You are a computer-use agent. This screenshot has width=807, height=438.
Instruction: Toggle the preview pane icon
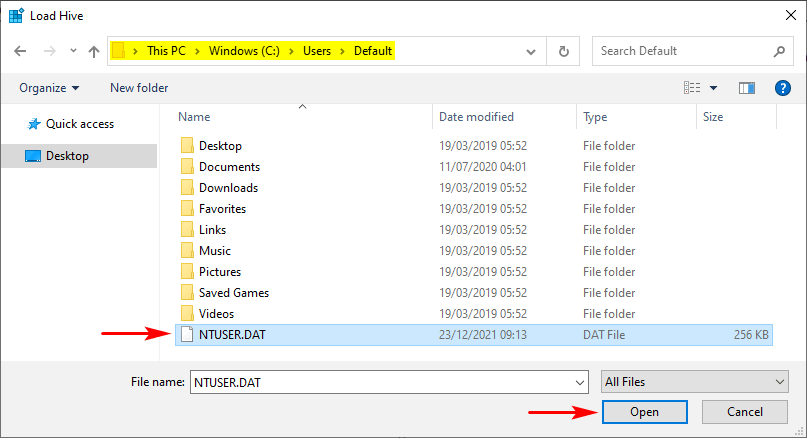point(746,88)
